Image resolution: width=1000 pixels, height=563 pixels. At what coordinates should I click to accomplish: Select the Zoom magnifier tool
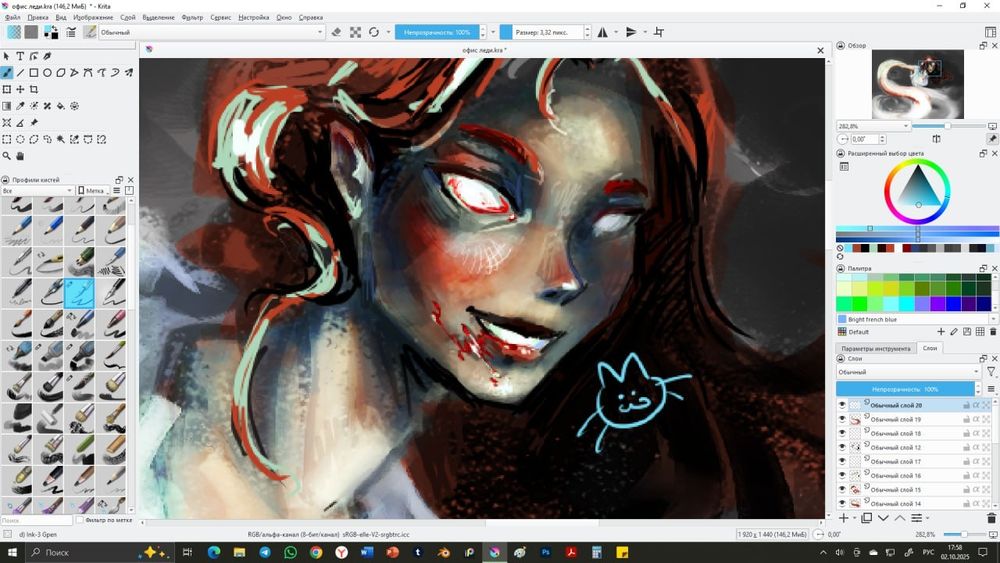coord(6,156)
